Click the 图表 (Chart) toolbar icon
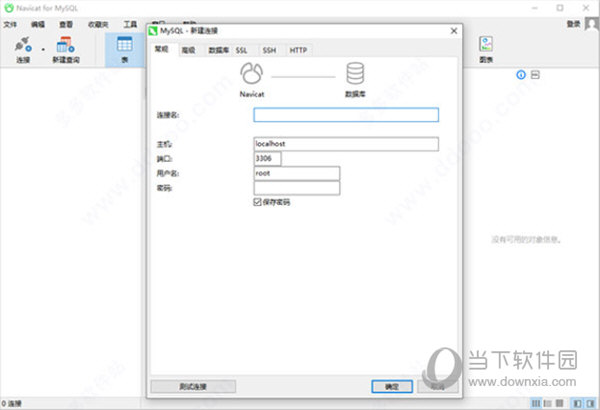Viewport: 600px width, 410px height. point(486,49)
